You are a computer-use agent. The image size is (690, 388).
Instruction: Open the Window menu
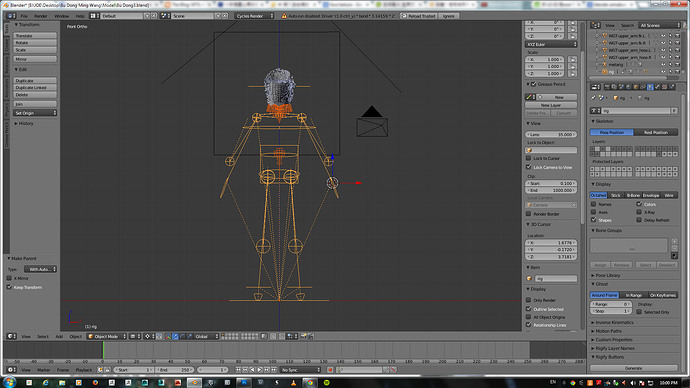(62, 16)
